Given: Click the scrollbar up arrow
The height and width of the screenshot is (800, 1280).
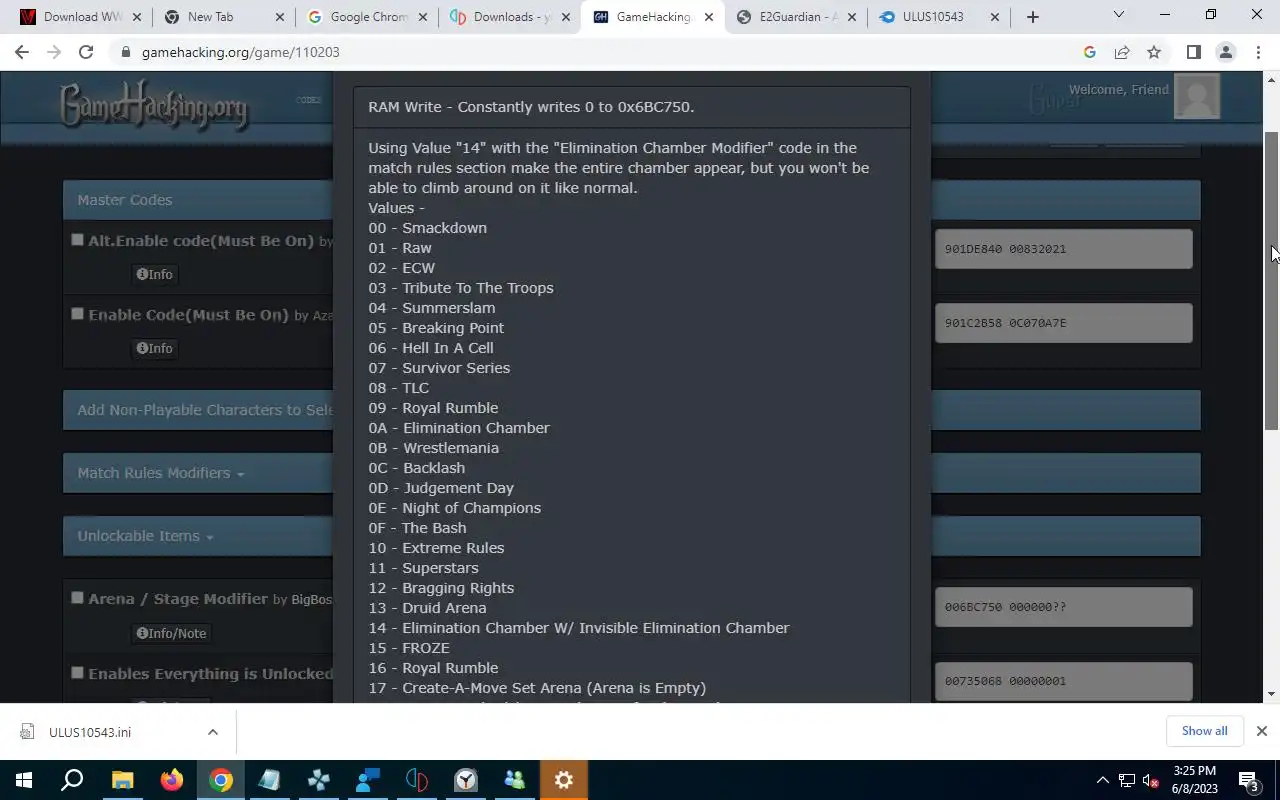Looking at the screenshot, I should pyautogui.click(x=1273, y=80).
